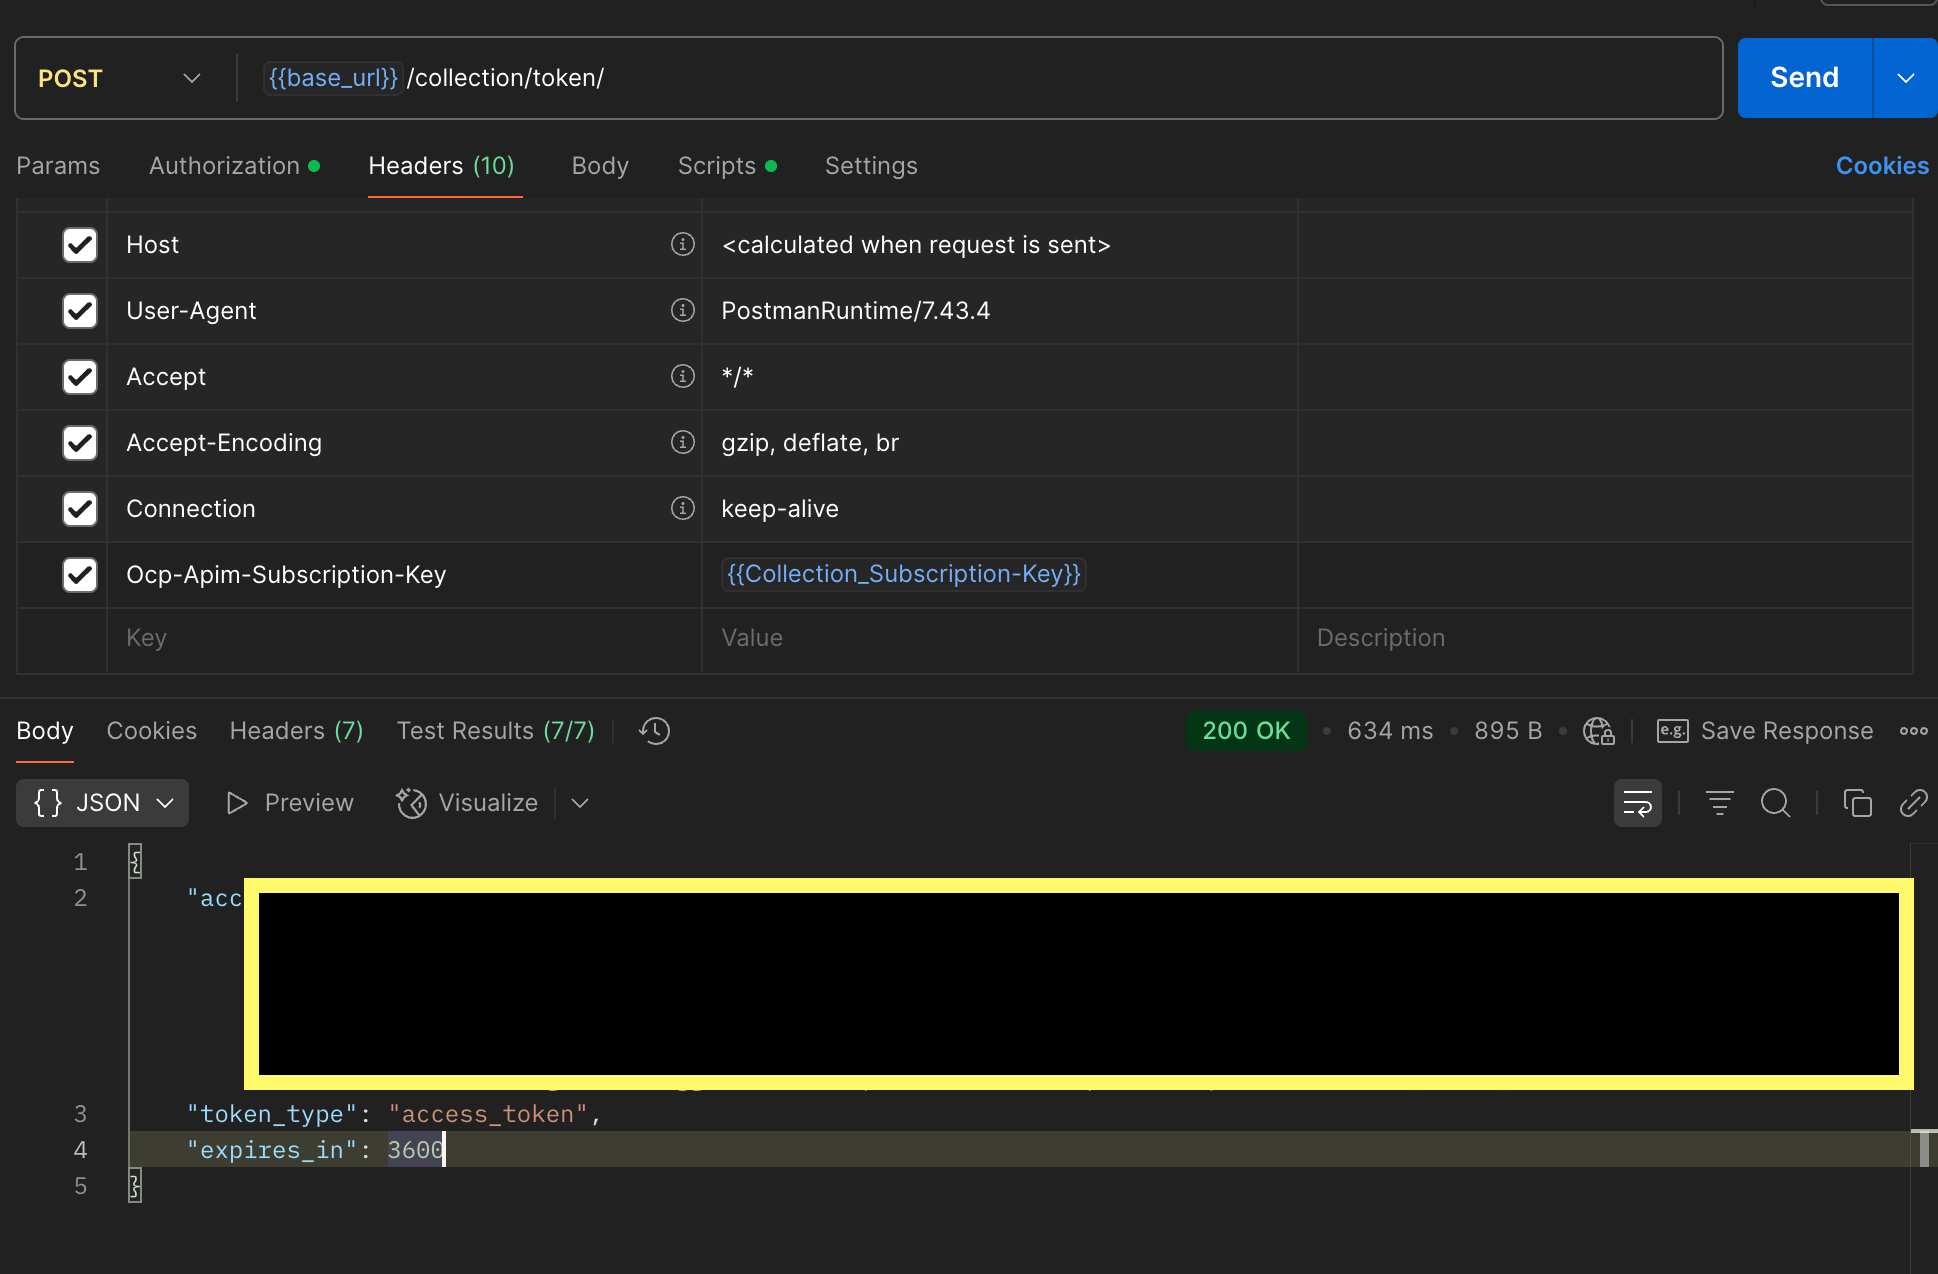Expand the Visualize options chevron
This screenshot has height=1274, width=1938.
580,803
